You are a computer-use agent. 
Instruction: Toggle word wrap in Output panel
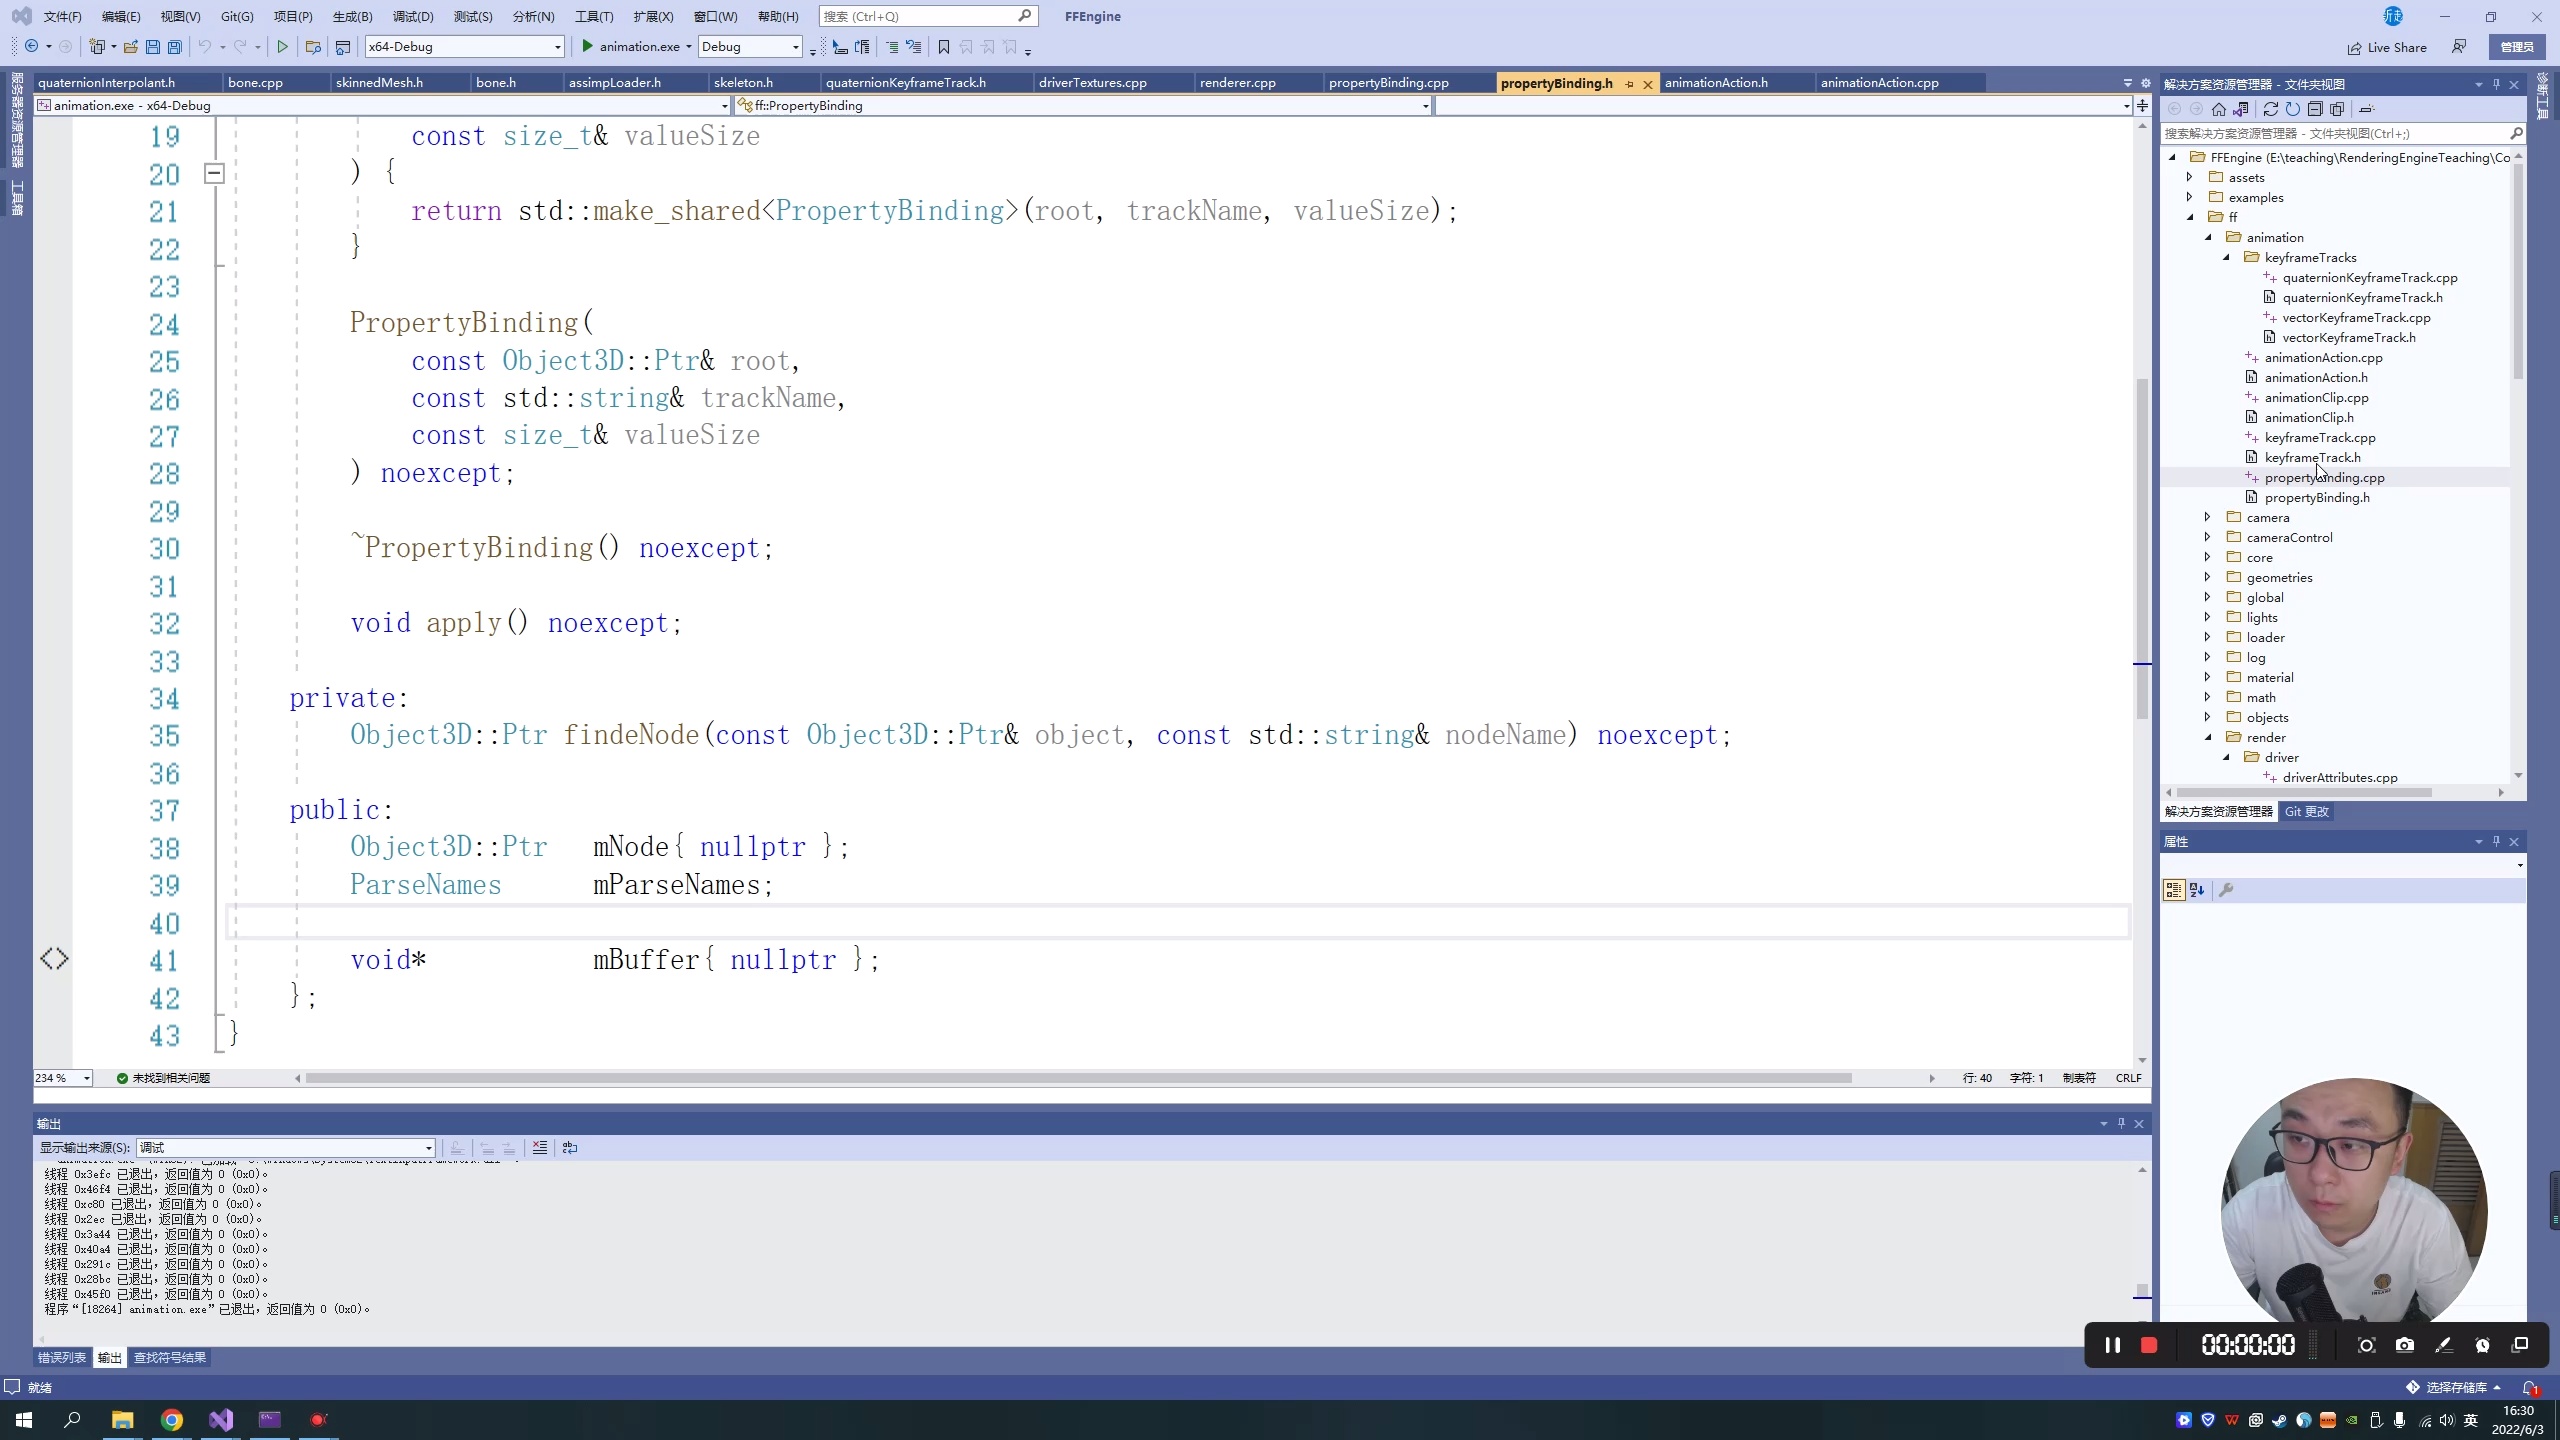tap(570, 1148)
